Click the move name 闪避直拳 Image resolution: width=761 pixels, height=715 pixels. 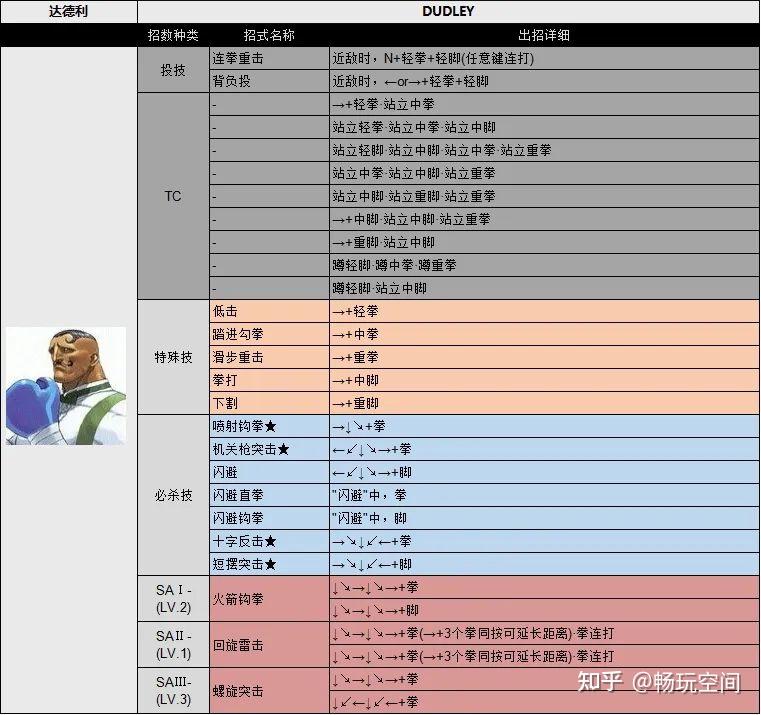click(238, 495)
